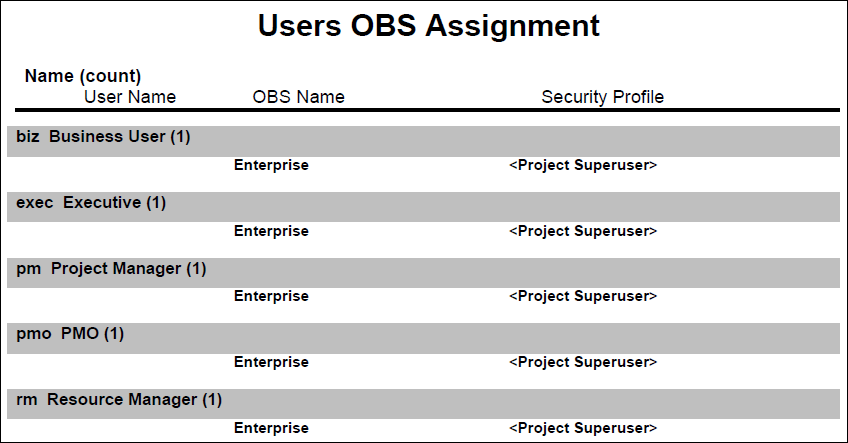Click Enterprise under Project Manager
848x443 pixels.
point(271,296)
